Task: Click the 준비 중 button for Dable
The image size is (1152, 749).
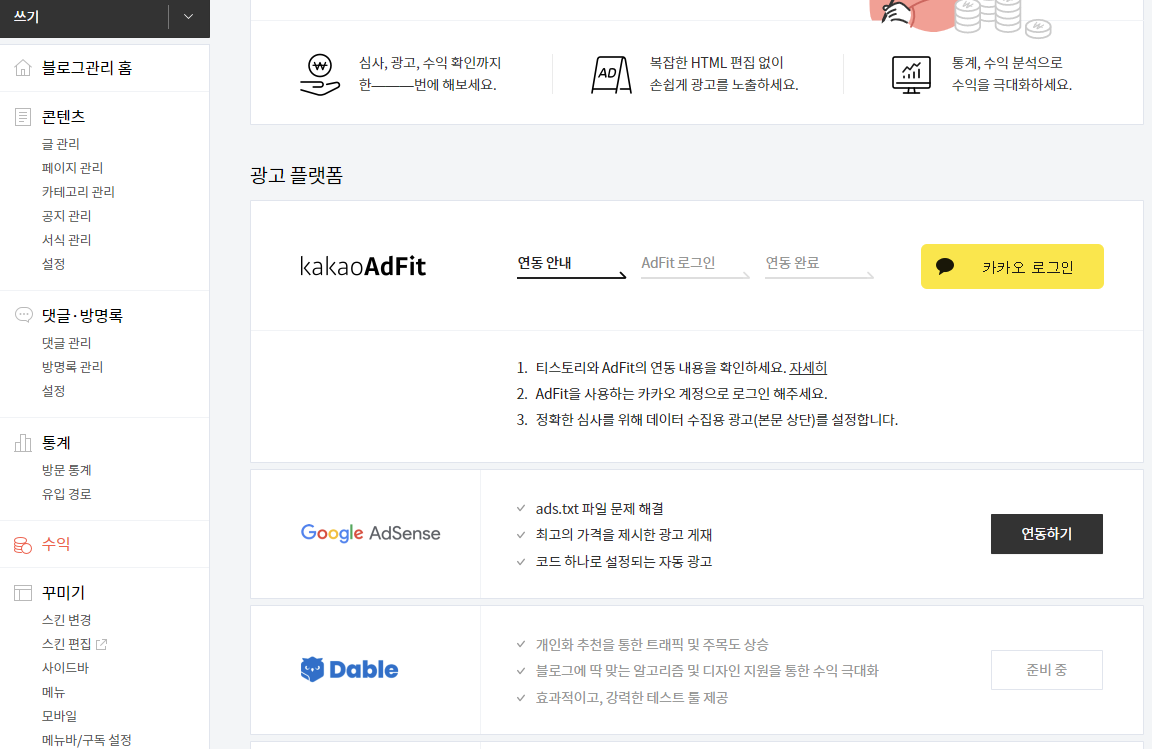Action: (1046, 670)
